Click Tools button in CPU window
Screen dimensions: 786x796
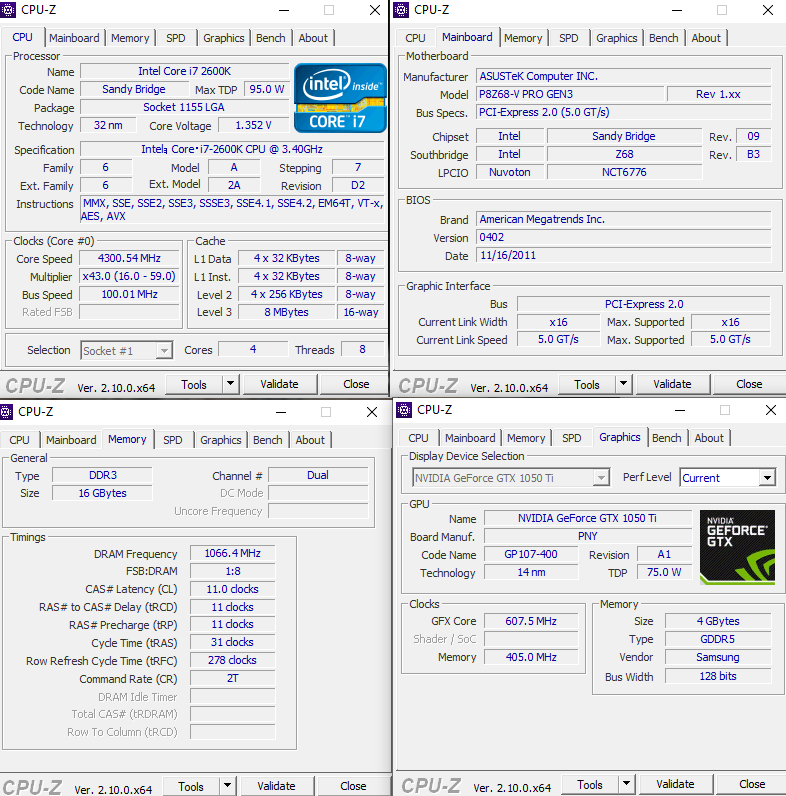pyautogui.click(x=194, y=384)
